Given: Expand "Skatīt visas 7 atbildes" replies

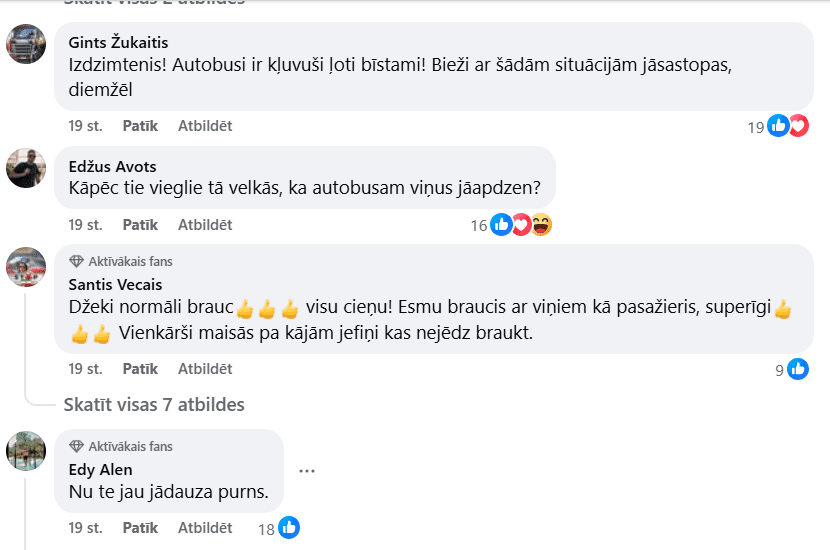Looking at the screenshot, I should coord(154,405).
